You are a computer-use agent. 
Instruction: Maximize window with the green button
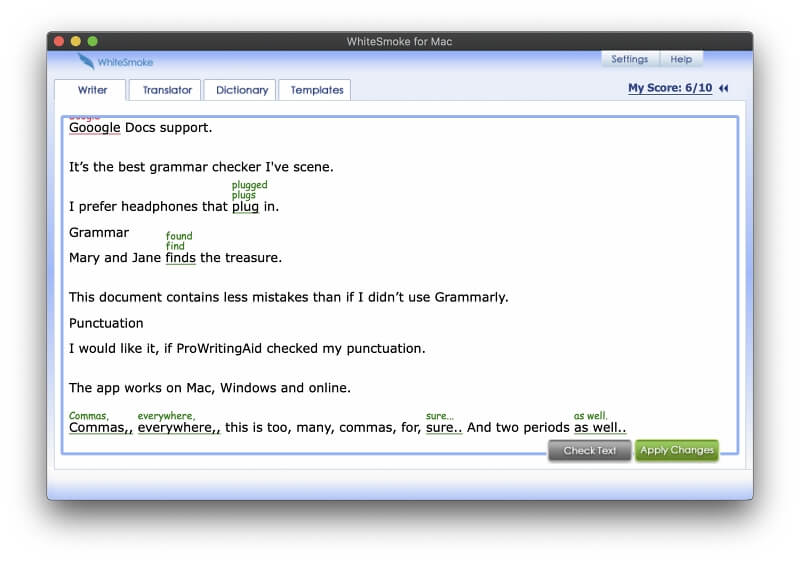tap(93, 41)
